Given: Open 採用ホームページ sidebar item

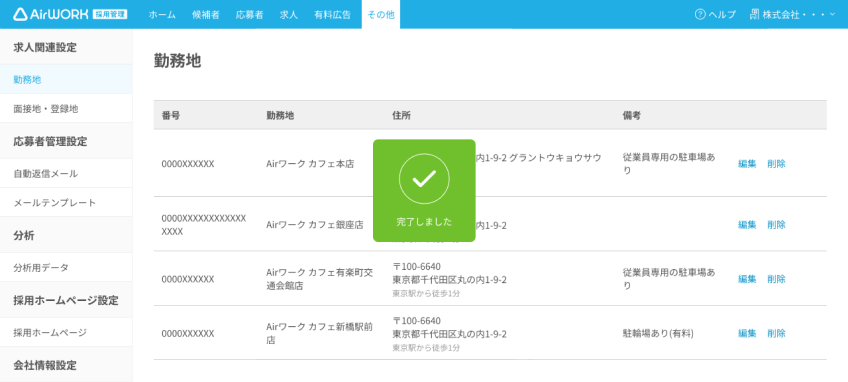Looking at the screenshot, I should (66, 333).
